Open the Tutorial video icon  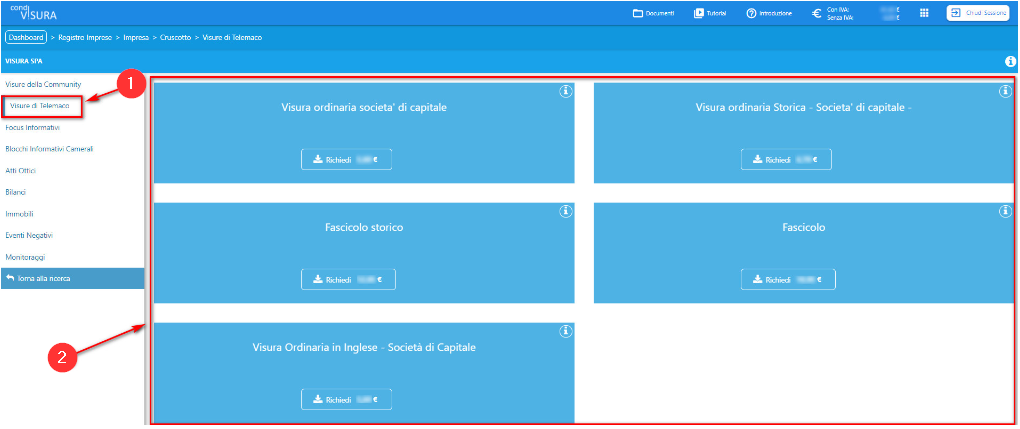pos(699,13)
